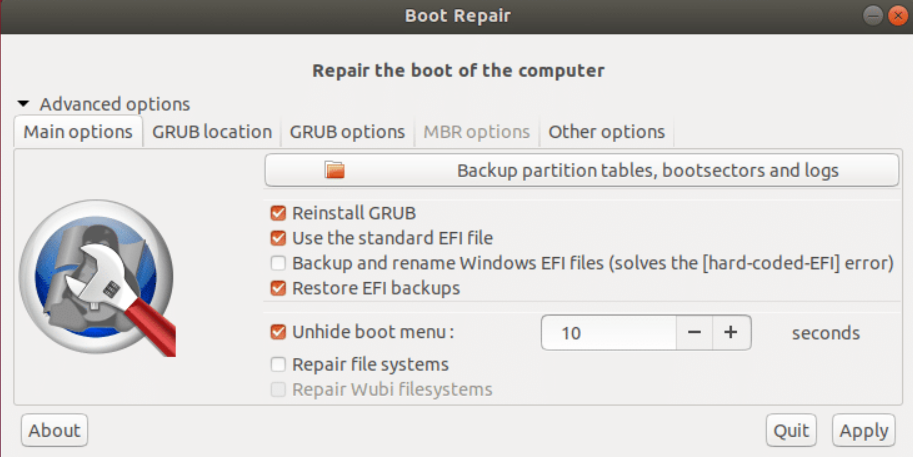Open the About dialog
Viewport: 913px width, 457px height.
pyautogui.click(x=54, y=430)
